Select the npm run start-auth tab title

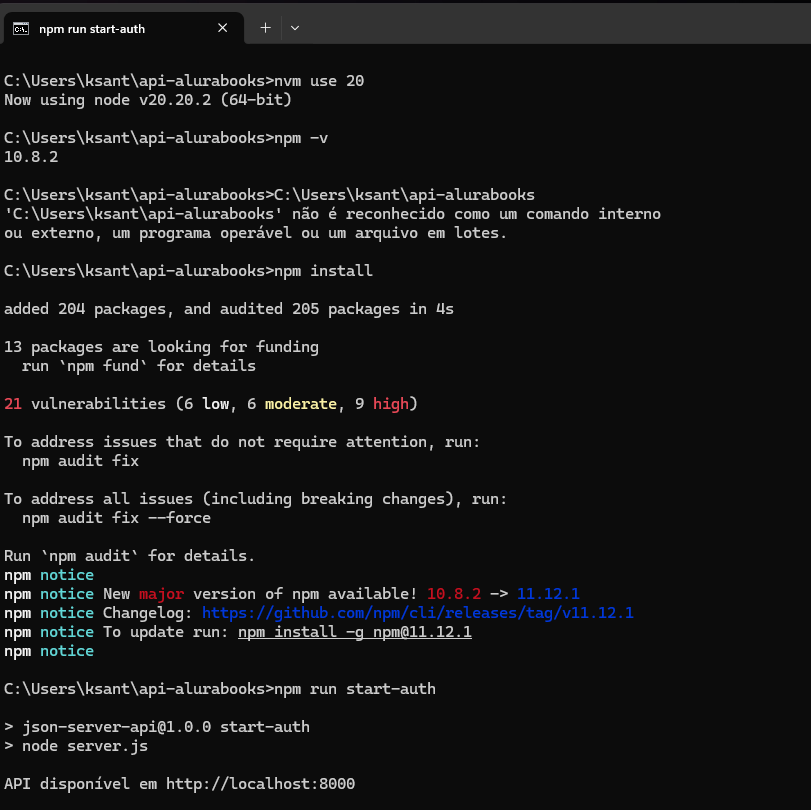[92, 29]
